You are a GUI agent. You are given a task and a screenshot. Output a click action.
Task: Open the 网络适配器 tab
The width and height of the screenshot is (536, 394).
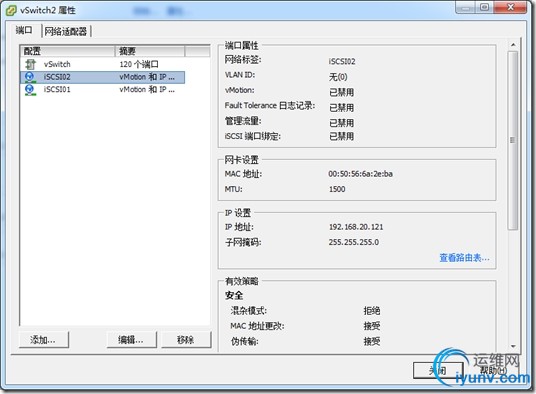coord(66,31)
